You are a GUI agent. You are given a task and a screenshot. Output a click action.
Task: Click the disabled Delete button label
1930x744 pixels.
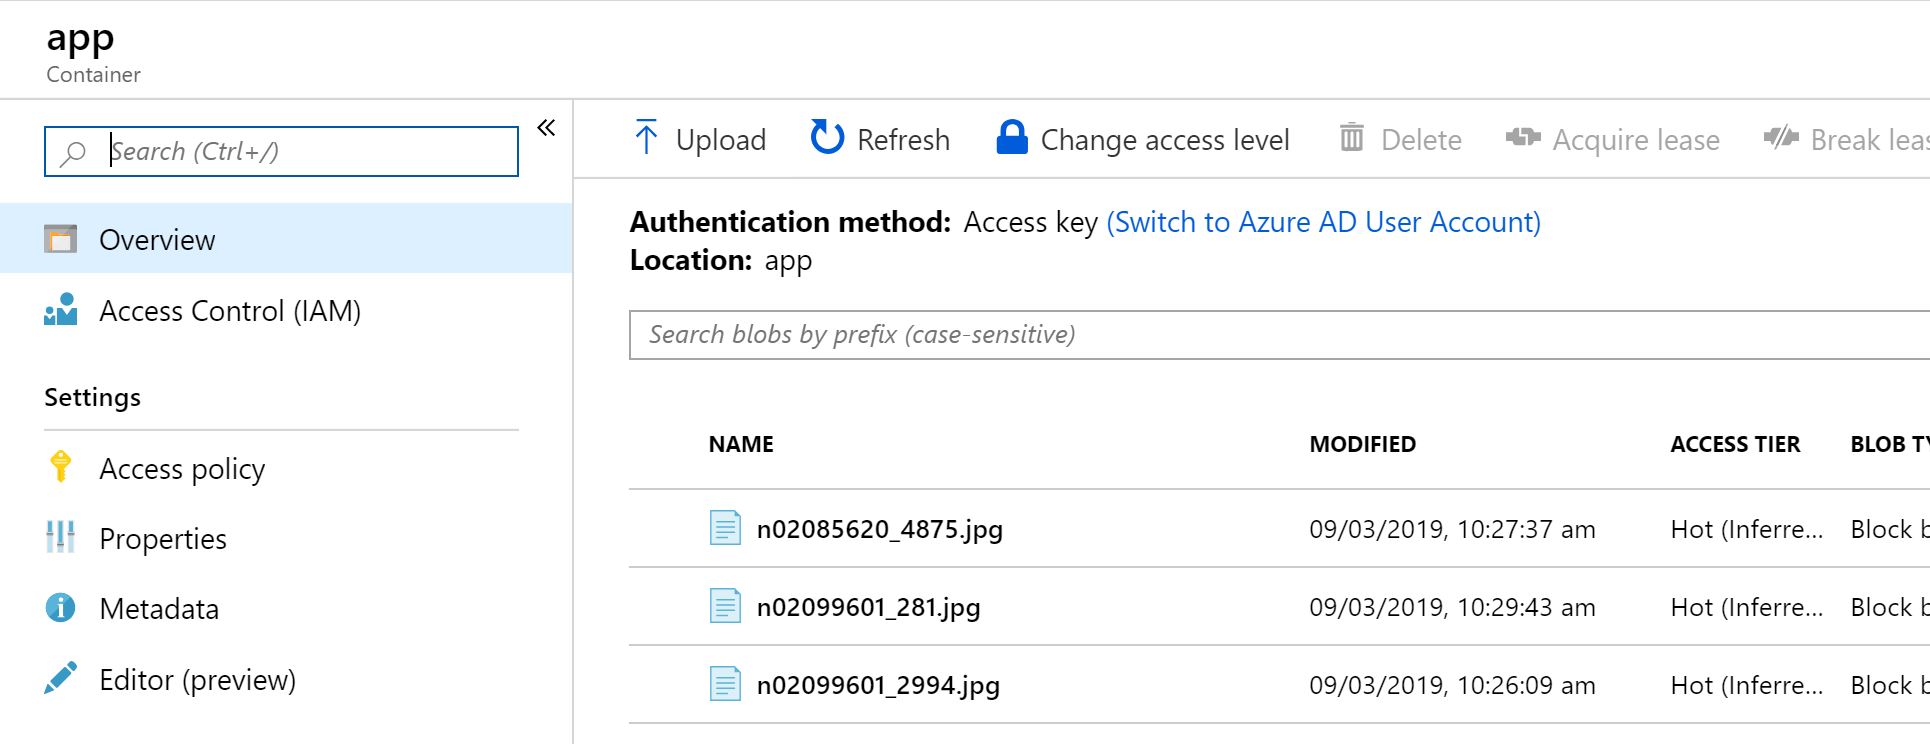(1421, 139)
